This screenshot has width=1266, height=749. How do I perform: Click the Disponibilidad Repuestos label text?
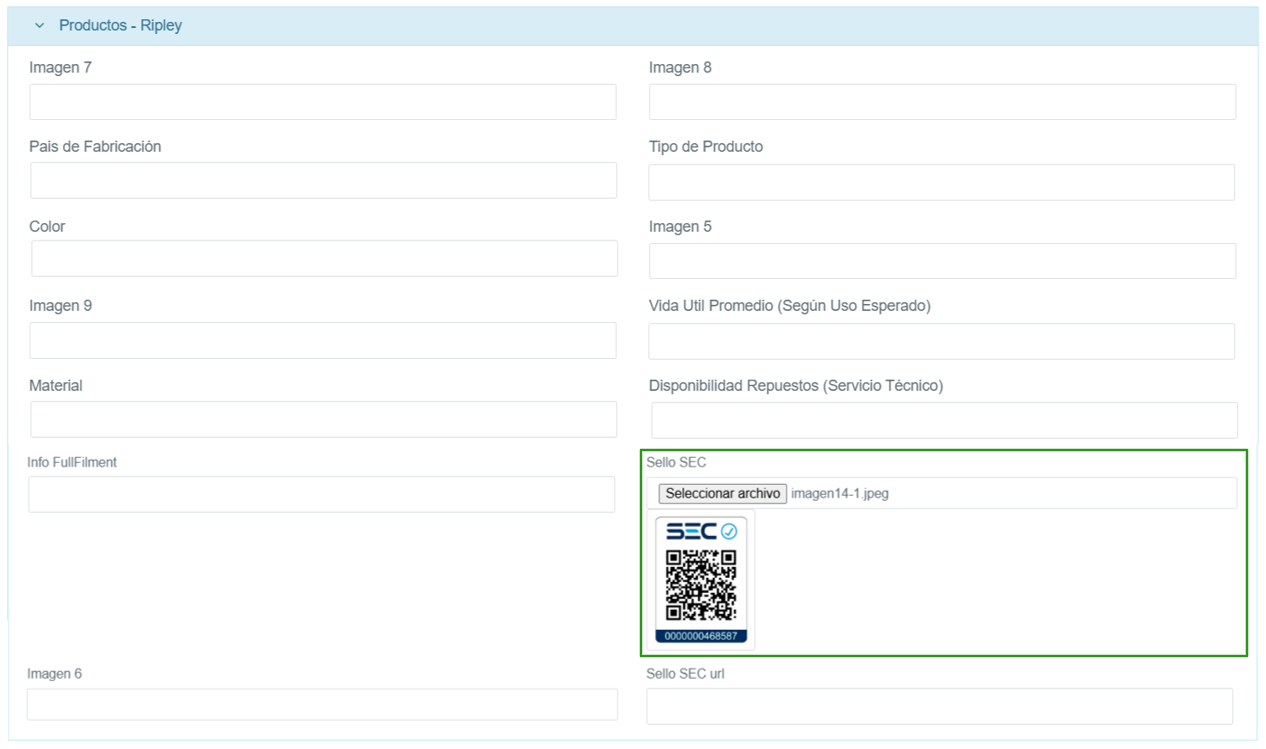[796, 385]
